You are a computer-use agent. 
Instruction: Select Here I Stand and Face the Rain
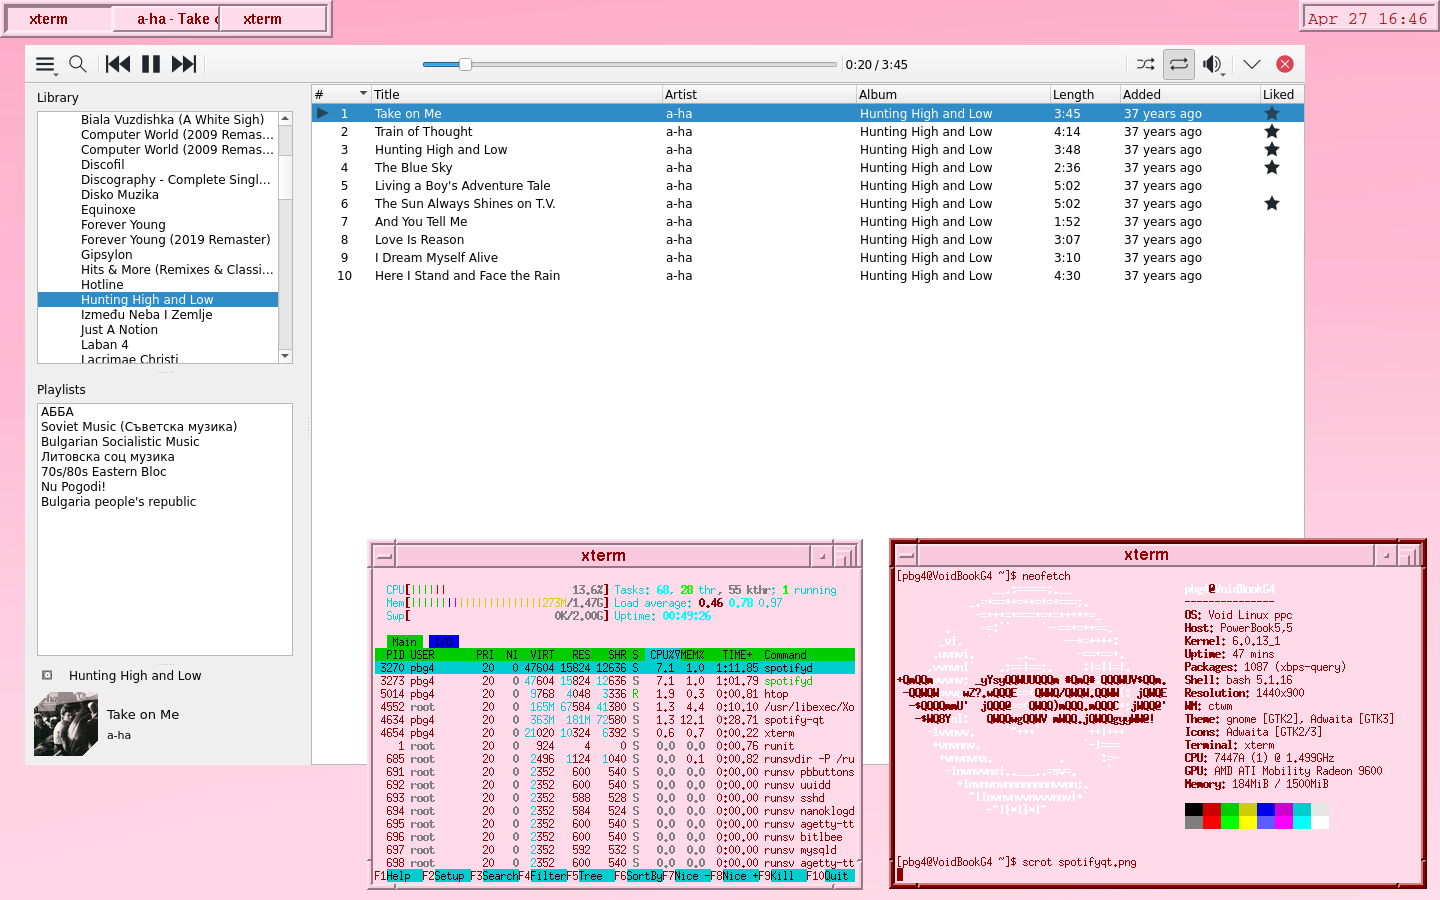coord(808,275)
